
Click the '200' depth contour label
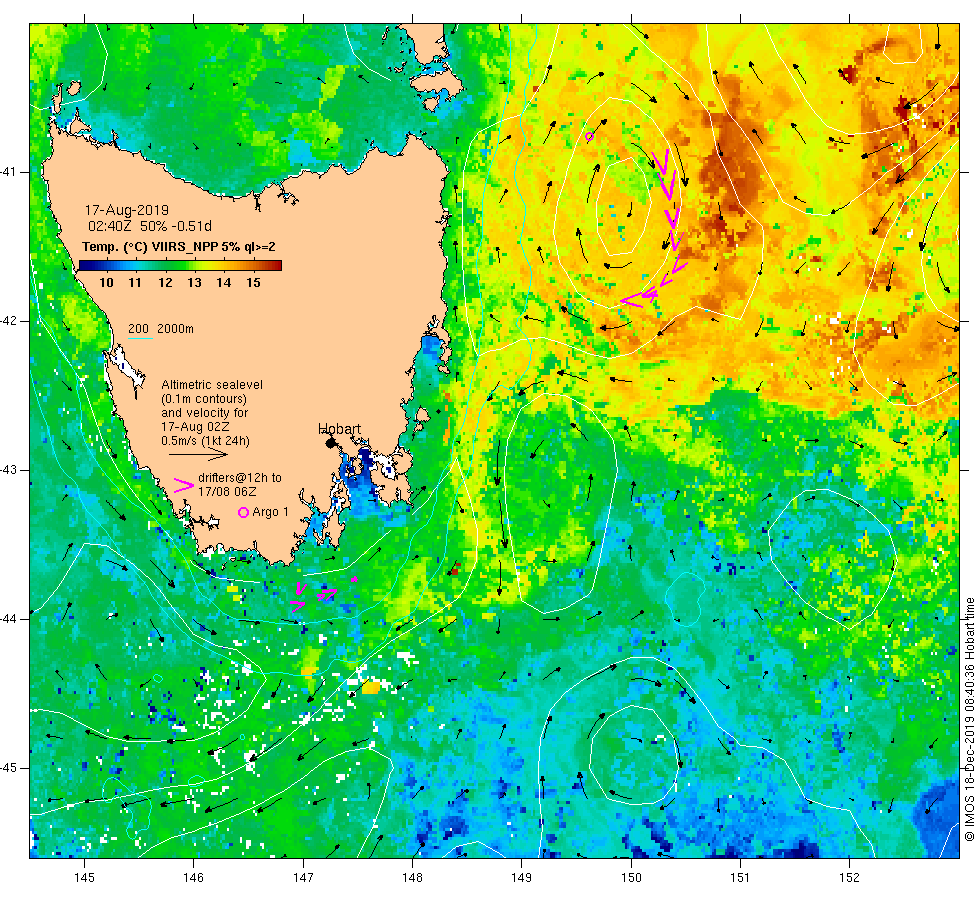pos(138,329)
